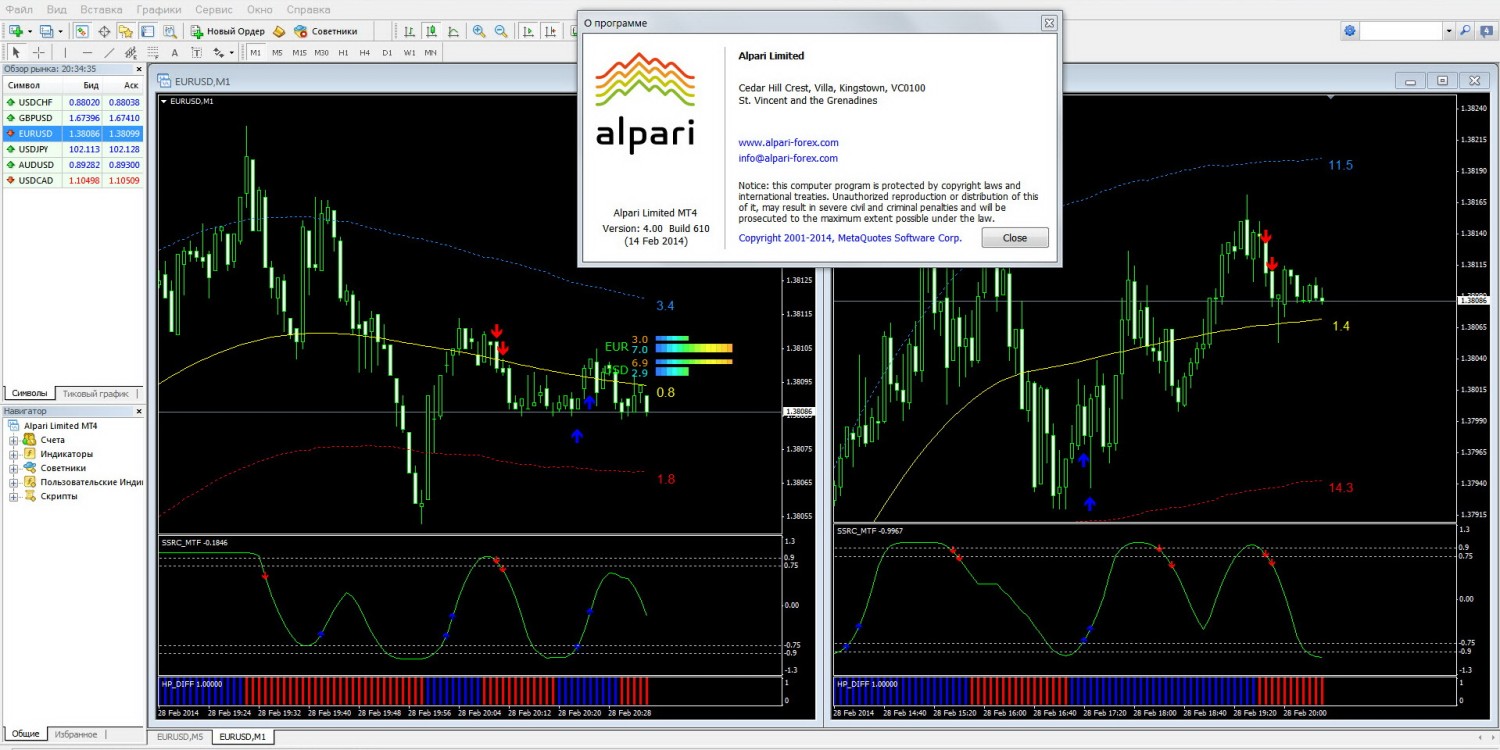Screen dimensions: 1500x750
Task: Toggle the Data Window crosshair-target icon
Action: click(x=104, y=31)
